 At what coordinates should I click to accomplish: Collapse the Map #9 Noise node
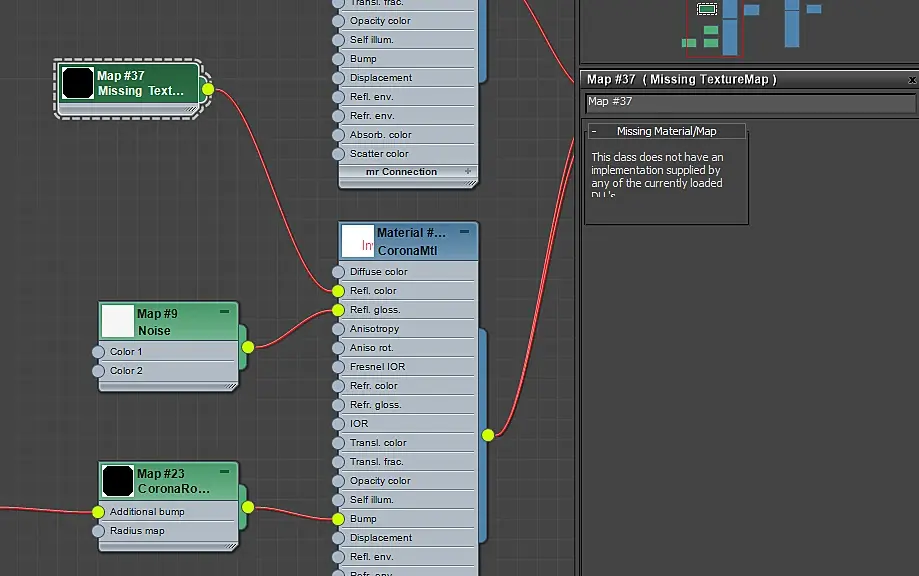pos(224,312)
